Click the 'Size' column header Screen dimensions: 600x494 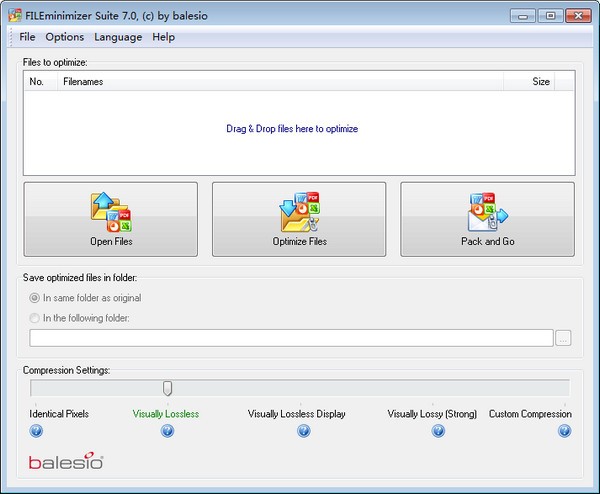(x=529, y=82)
